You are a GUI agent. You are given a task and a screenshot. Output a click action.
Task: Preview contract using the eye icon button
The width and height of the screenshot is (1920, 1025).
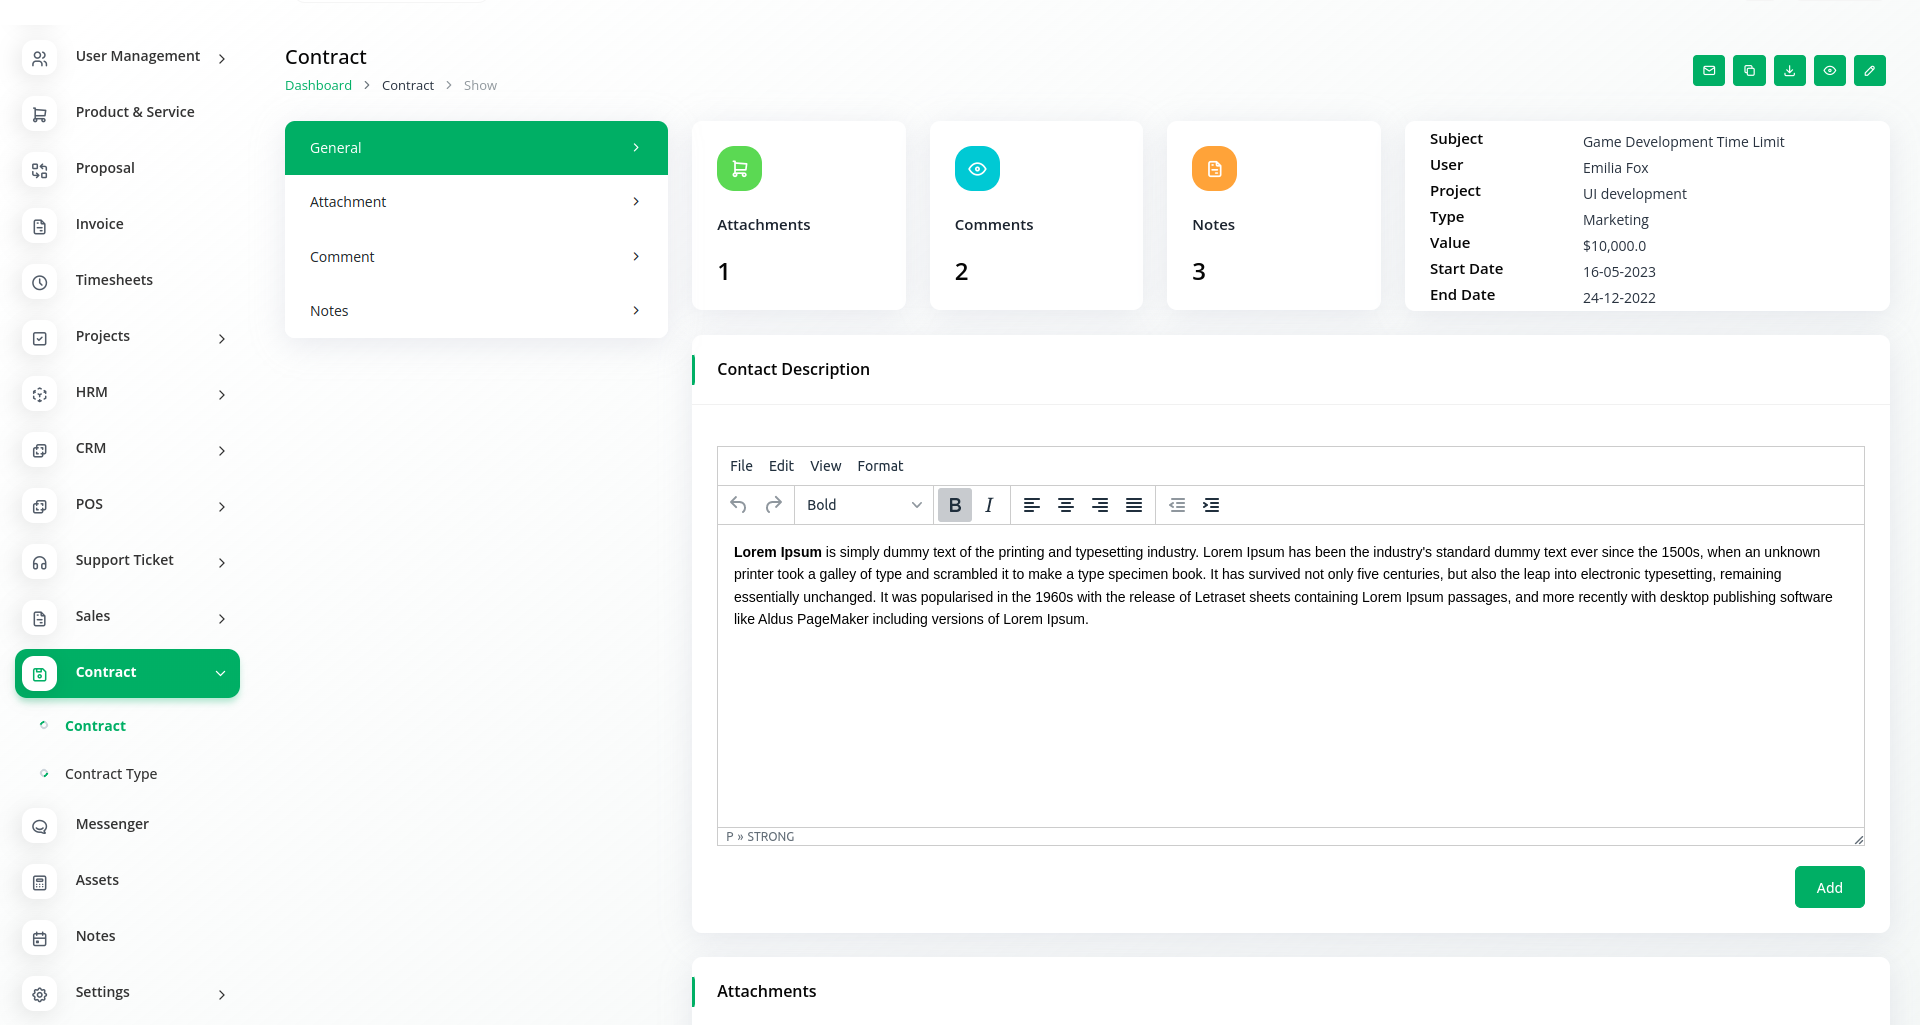[1829, 71]
